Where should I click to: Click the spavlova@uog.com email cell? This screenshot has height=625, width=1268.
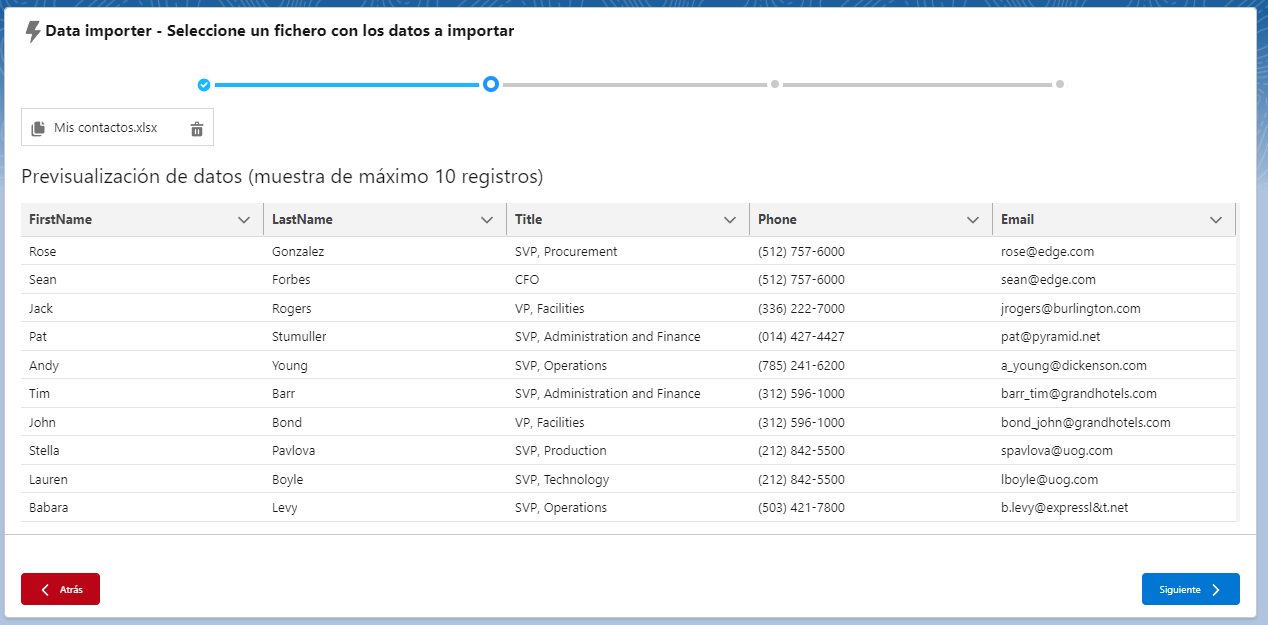coord(1114,451)
